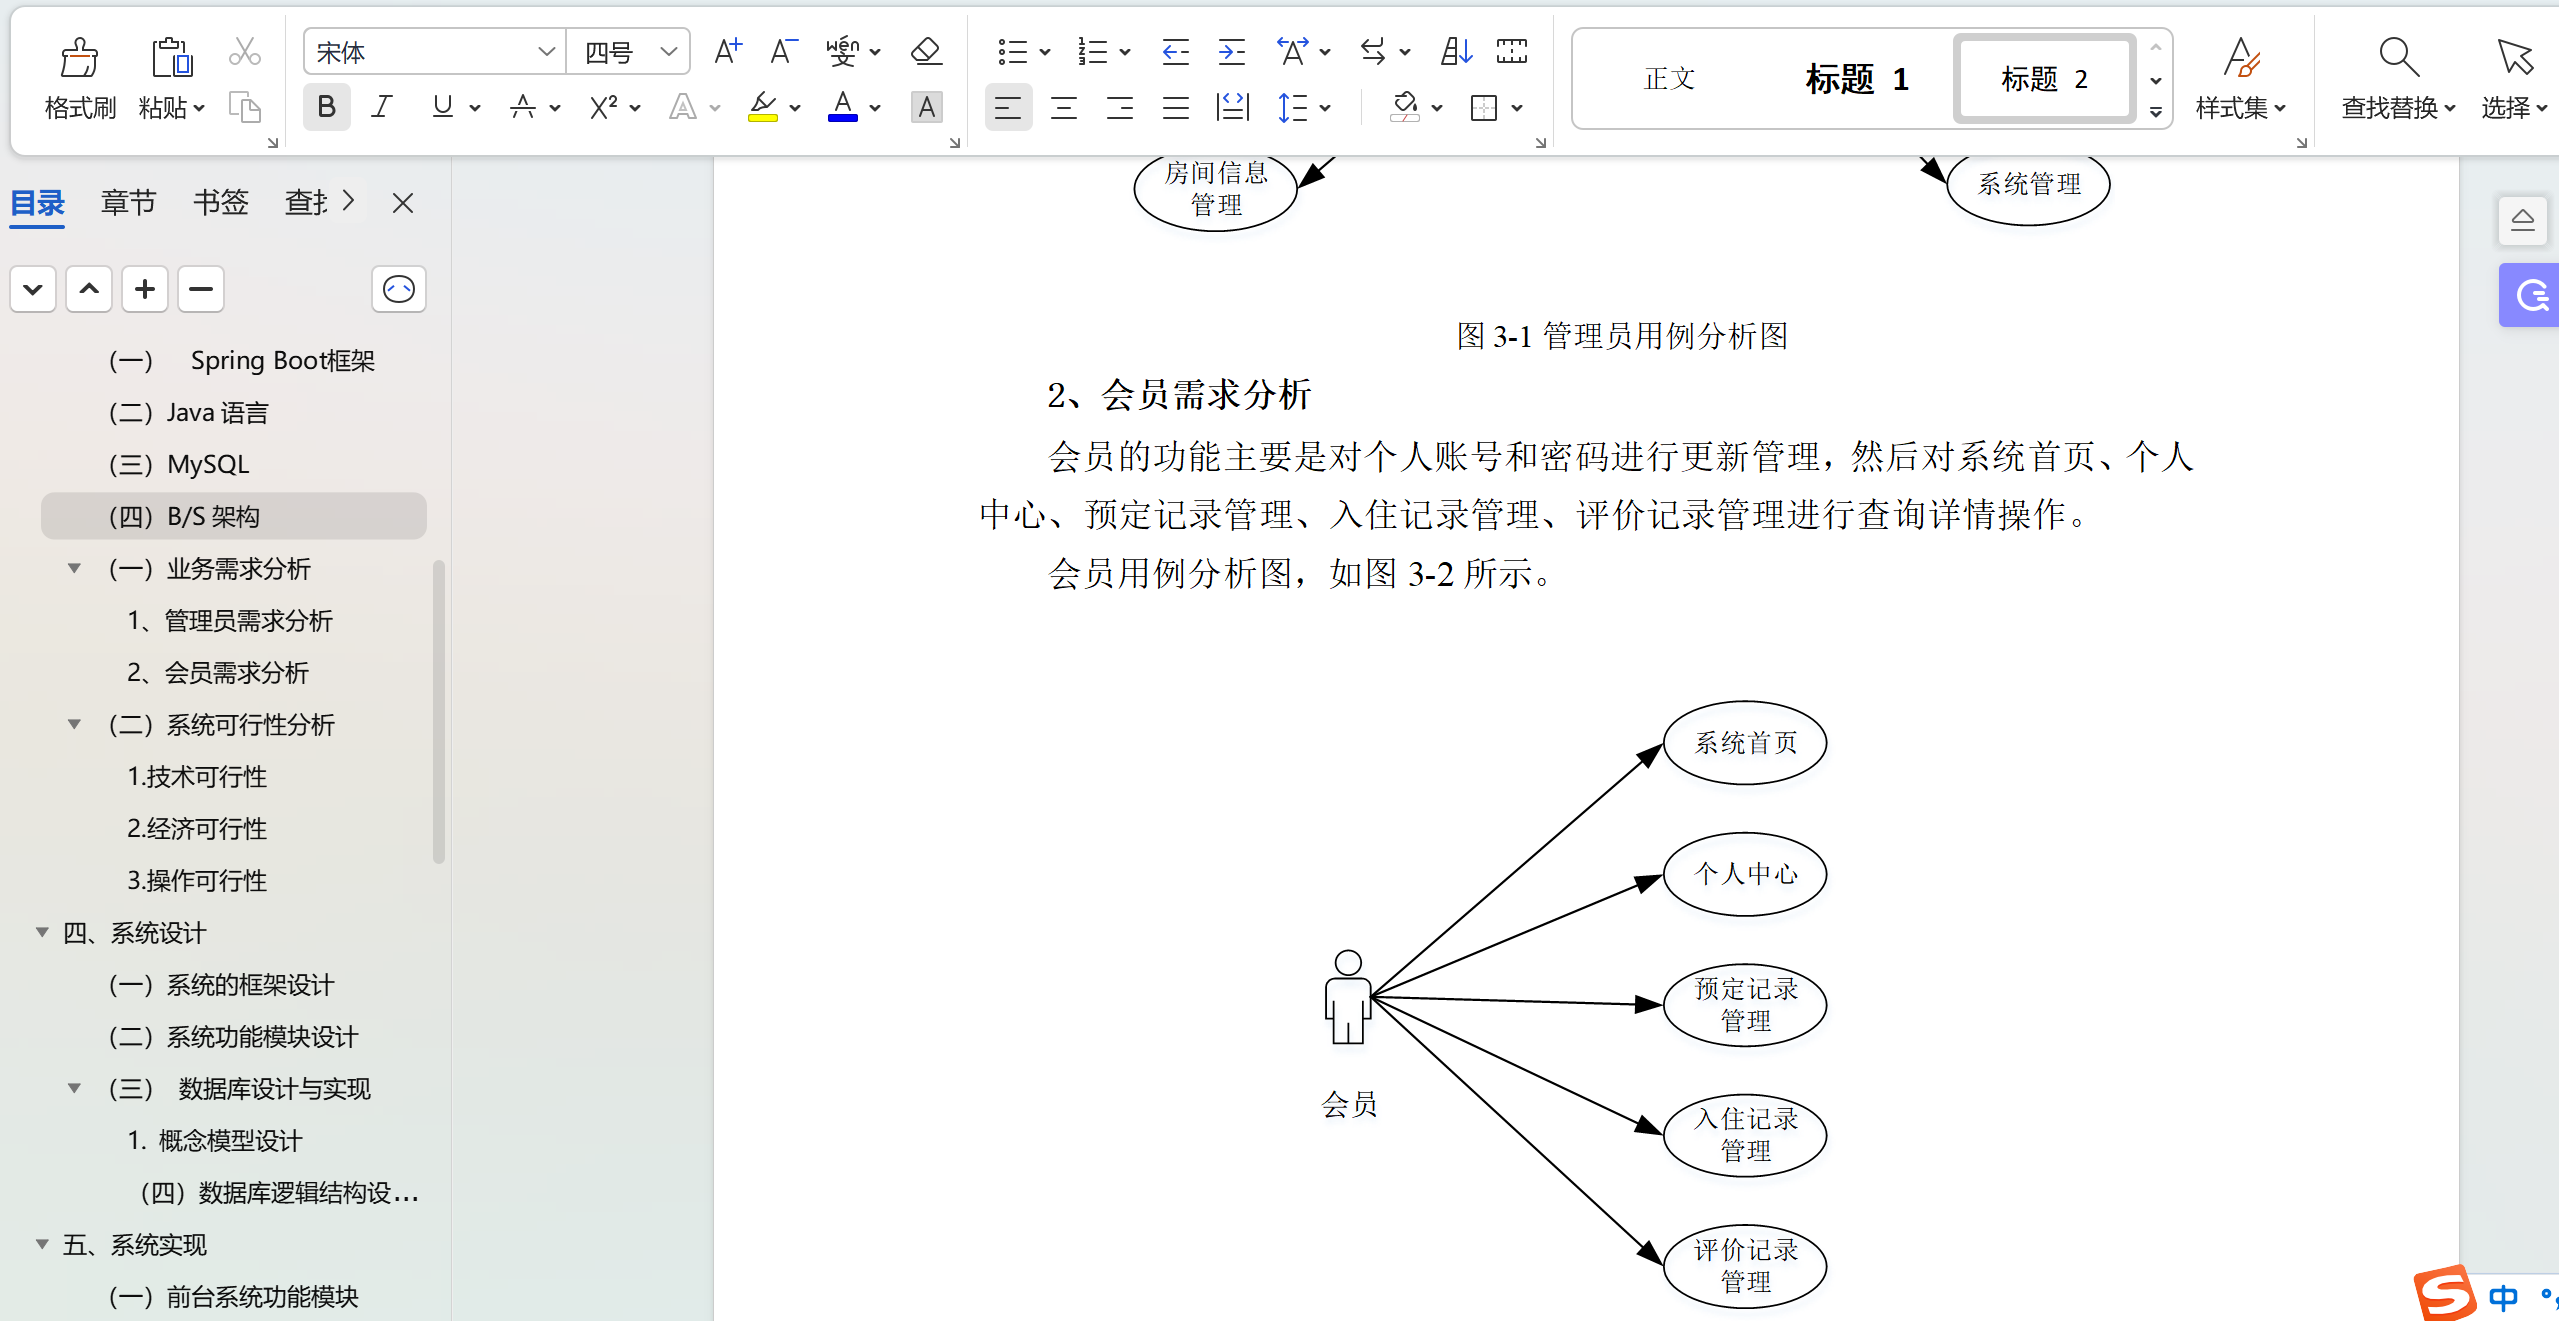Close the navigation pane
The image size is (2559, 1321).
tap(403, 203)
